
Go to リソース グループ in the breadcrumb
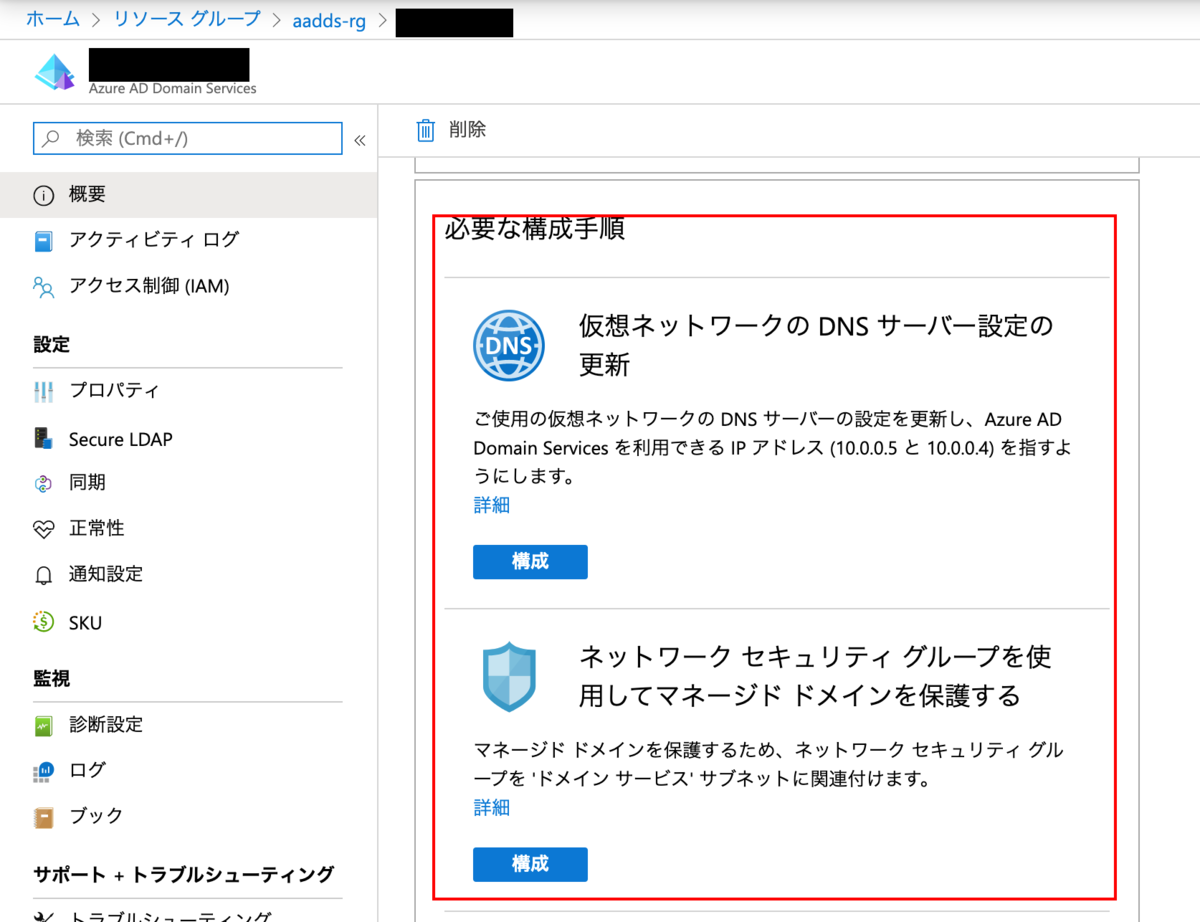(x=186, y=19)
